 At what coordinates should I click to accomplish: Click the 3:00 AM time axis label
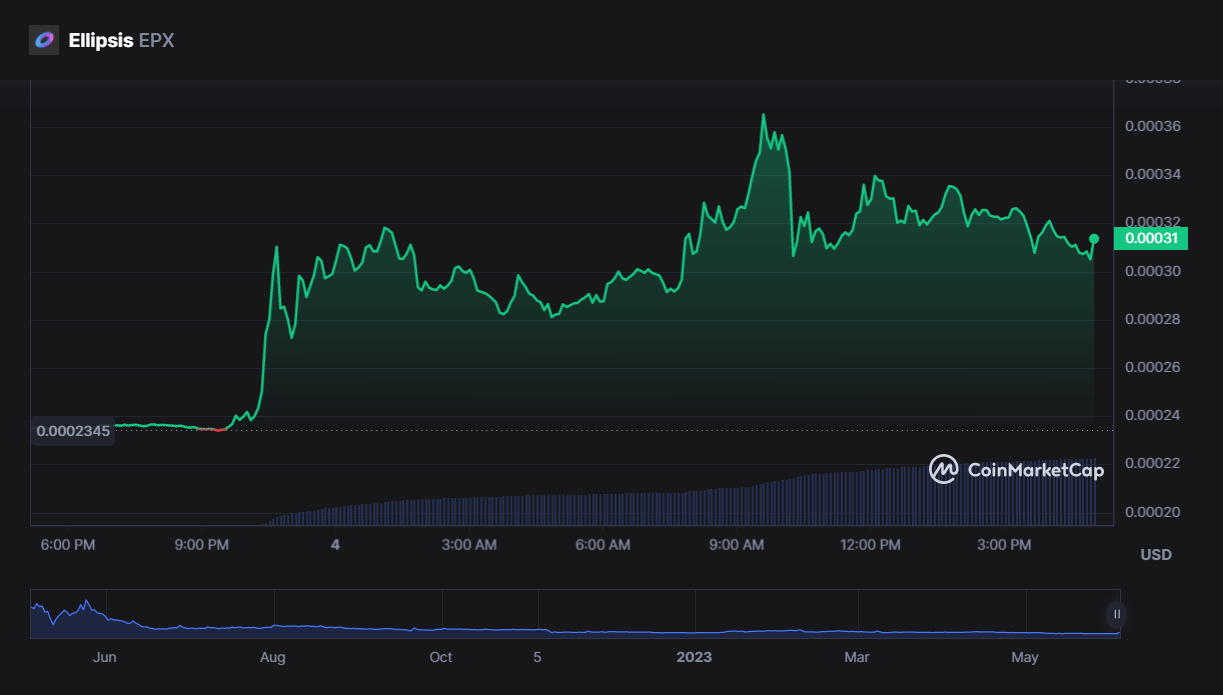(469, 545)
